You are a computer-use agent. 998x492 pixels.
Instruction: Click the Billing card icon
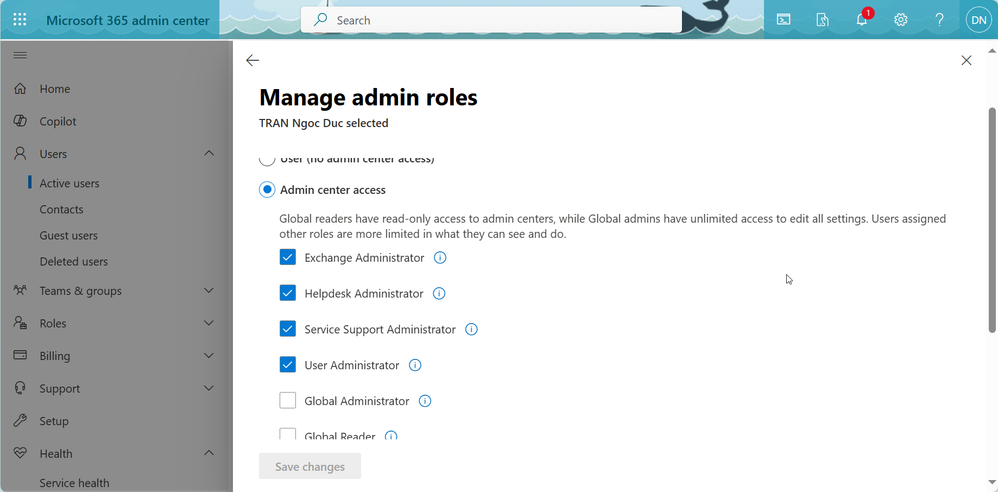point(20,355)
